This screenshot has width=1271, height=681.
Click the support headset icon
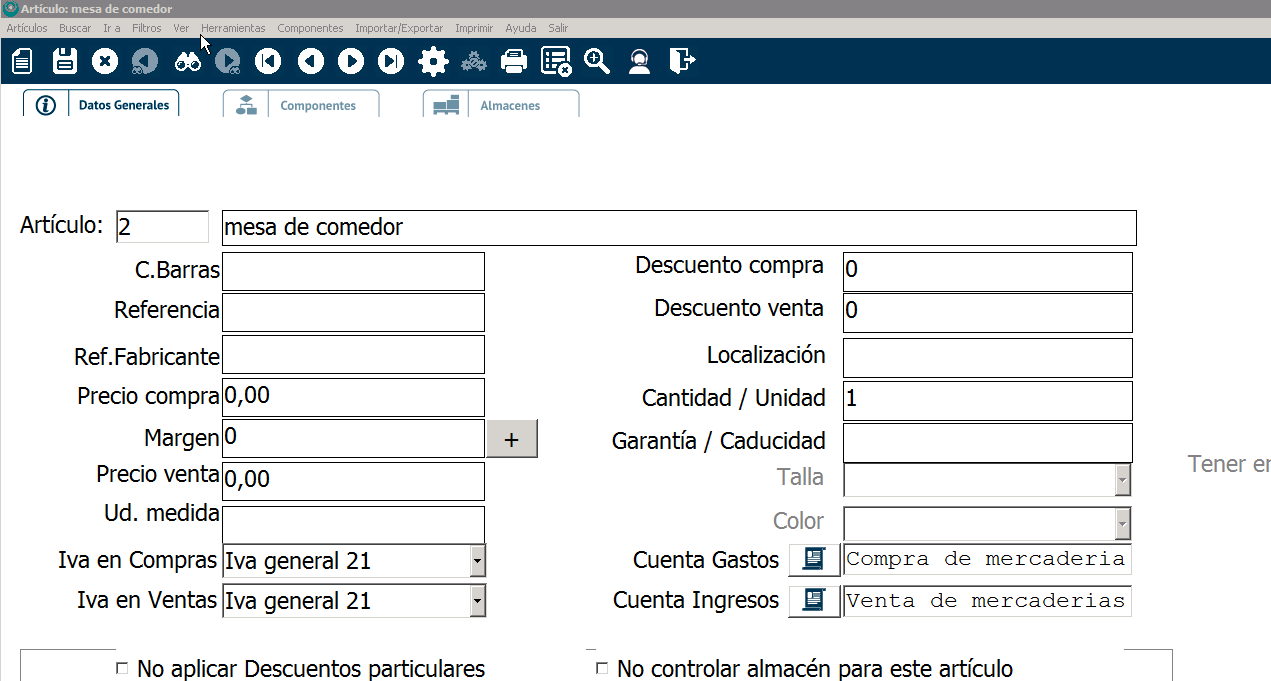click(640, 62)
